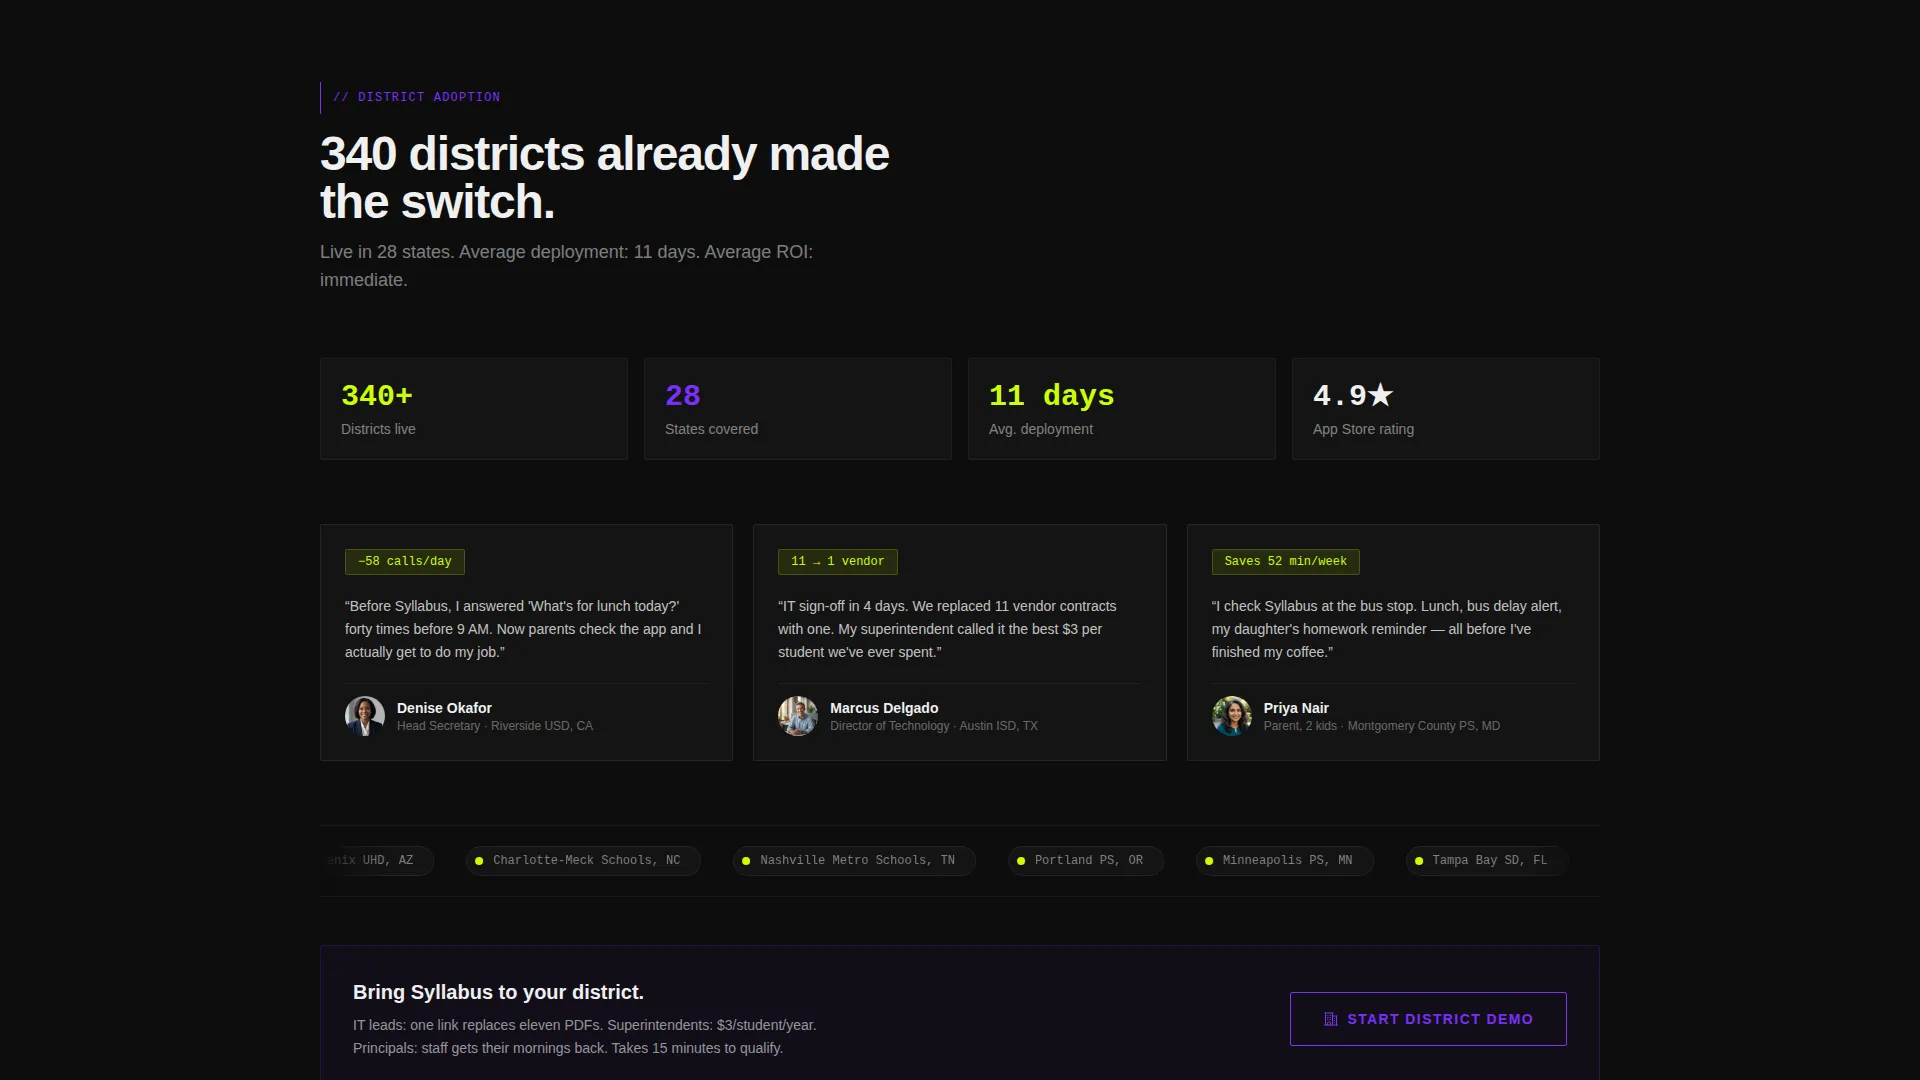Click the green dot on Nashville Metro chip

click(x=746, y=861)
